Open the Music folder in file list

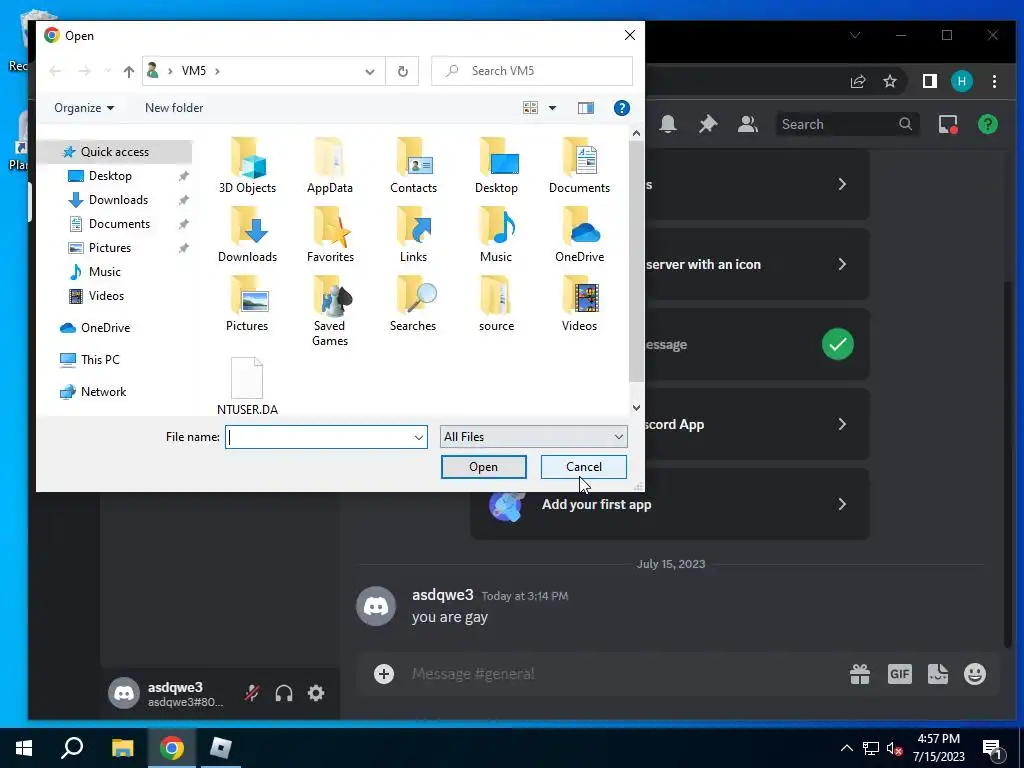click(x=496, y=235)
